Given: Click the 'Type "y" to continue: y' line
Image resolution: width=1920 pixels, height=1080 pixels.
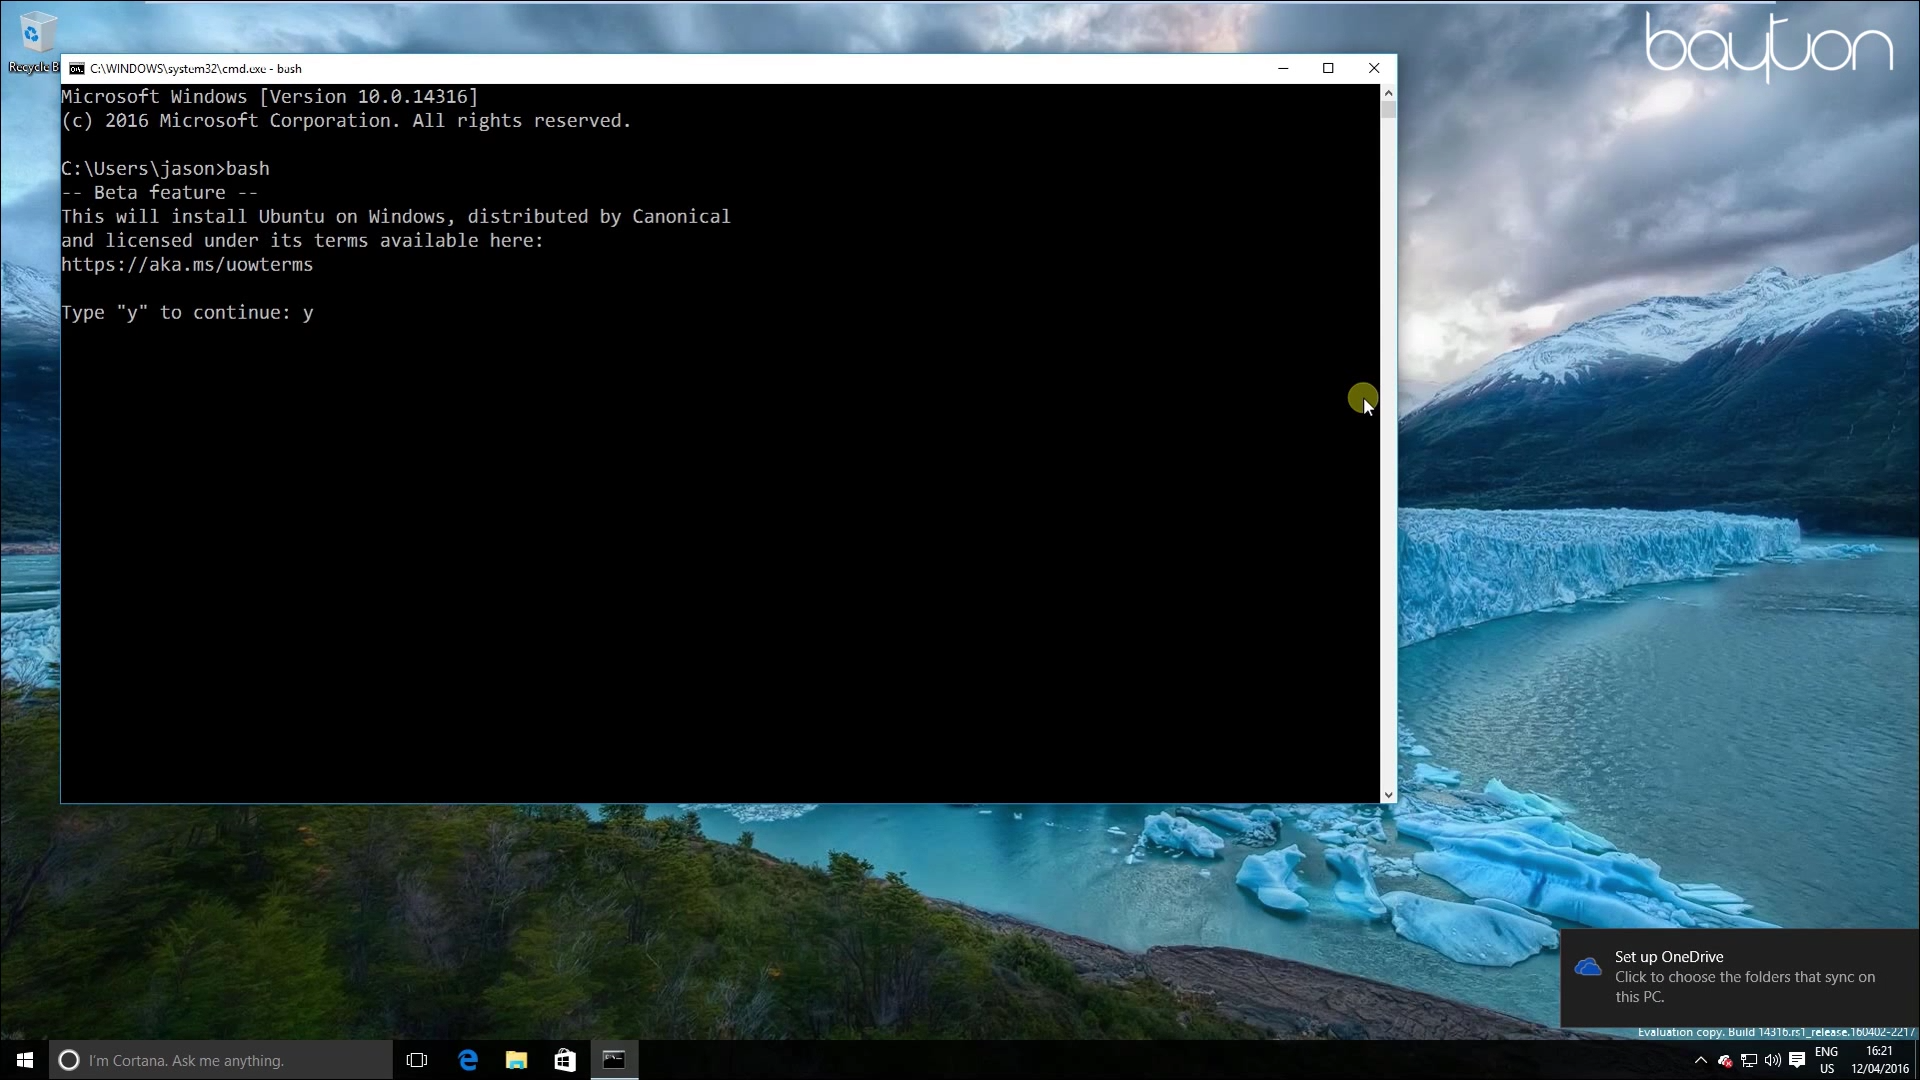Looking at the screenshot, I should (187, 313).
